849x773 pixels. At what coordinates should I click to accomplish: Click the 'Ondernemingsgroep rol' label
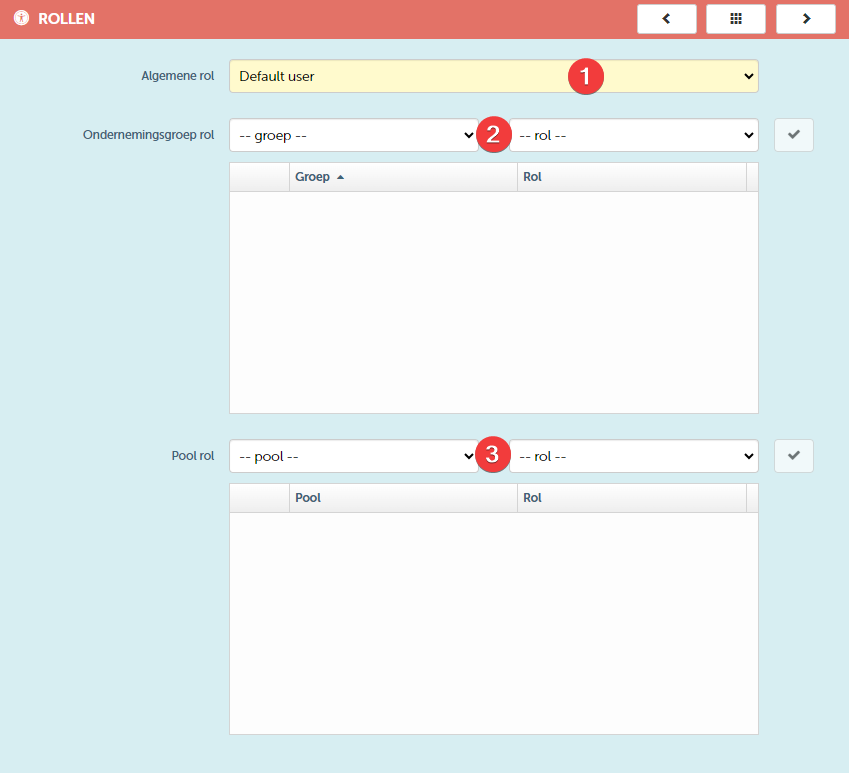coord(148,135)
